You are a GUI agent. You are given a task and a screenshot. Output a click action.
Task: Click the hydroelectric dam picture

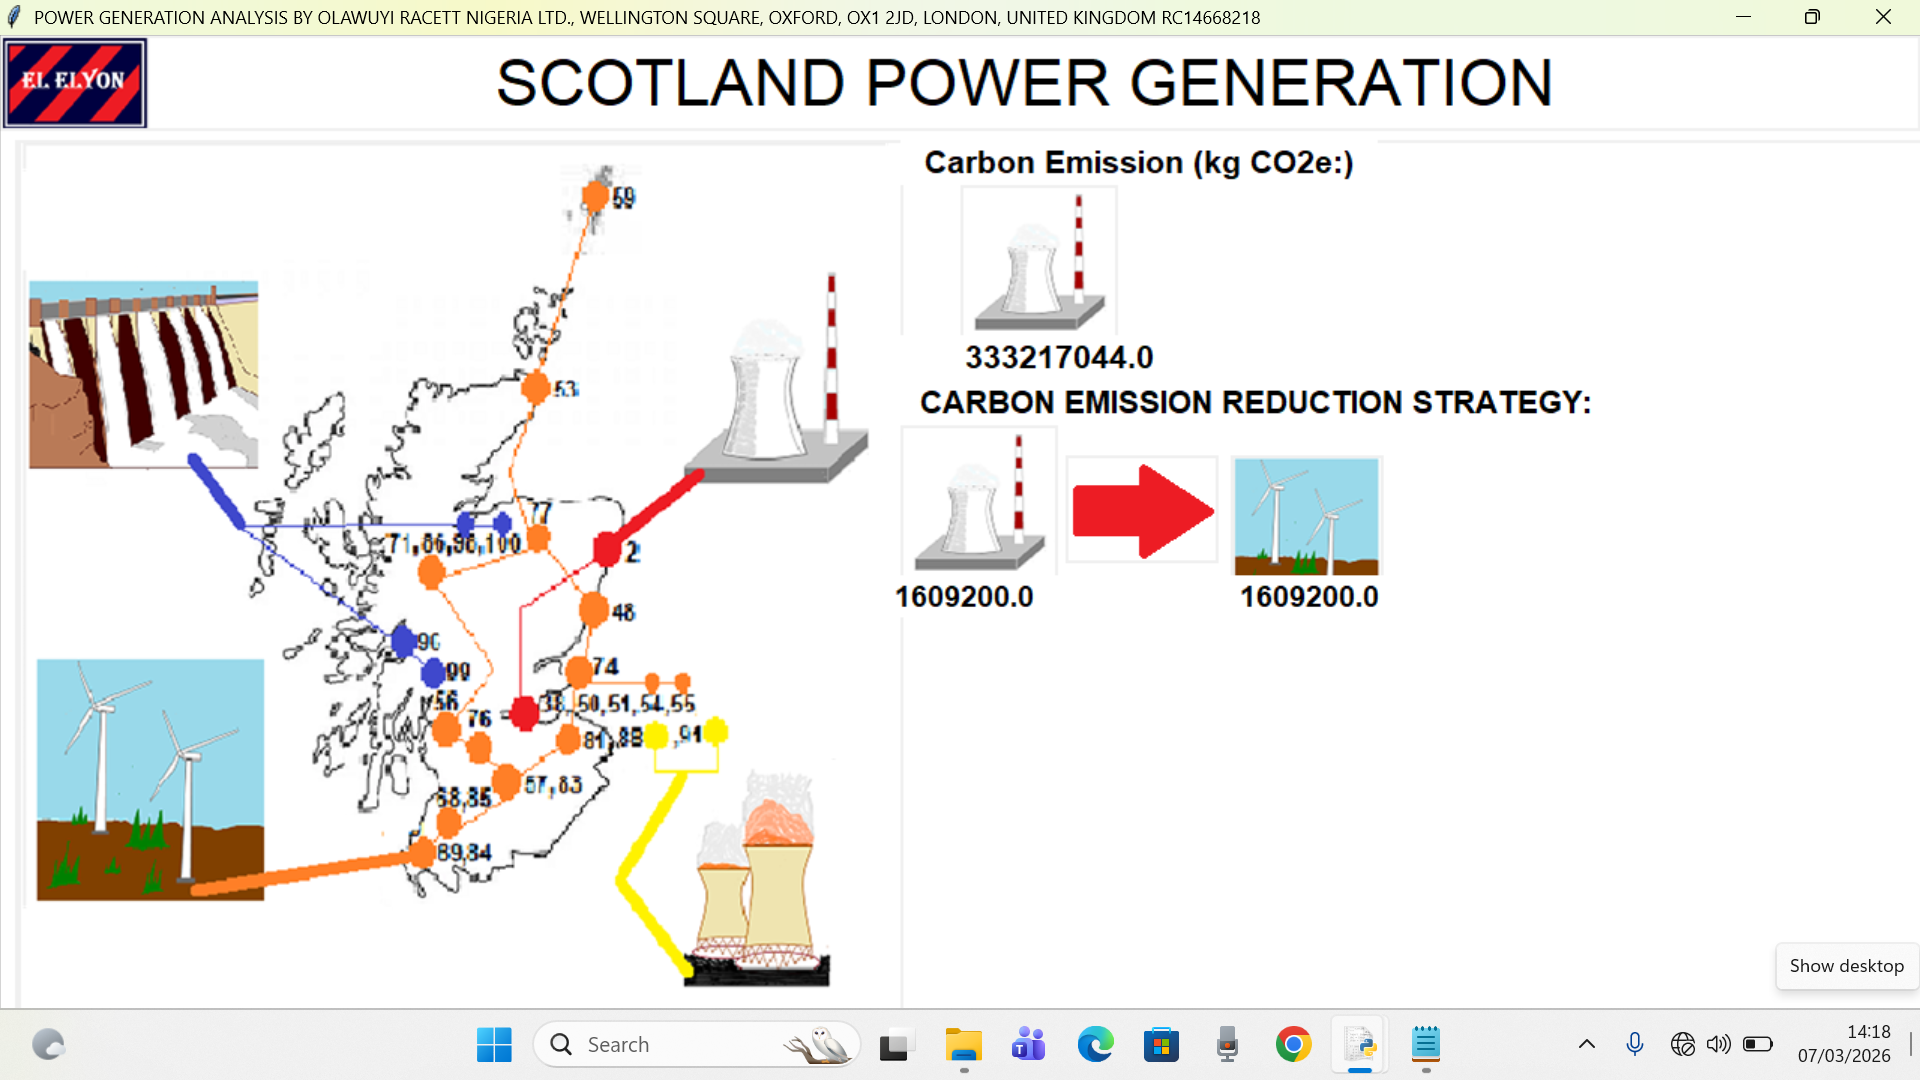tap(143, 375)
